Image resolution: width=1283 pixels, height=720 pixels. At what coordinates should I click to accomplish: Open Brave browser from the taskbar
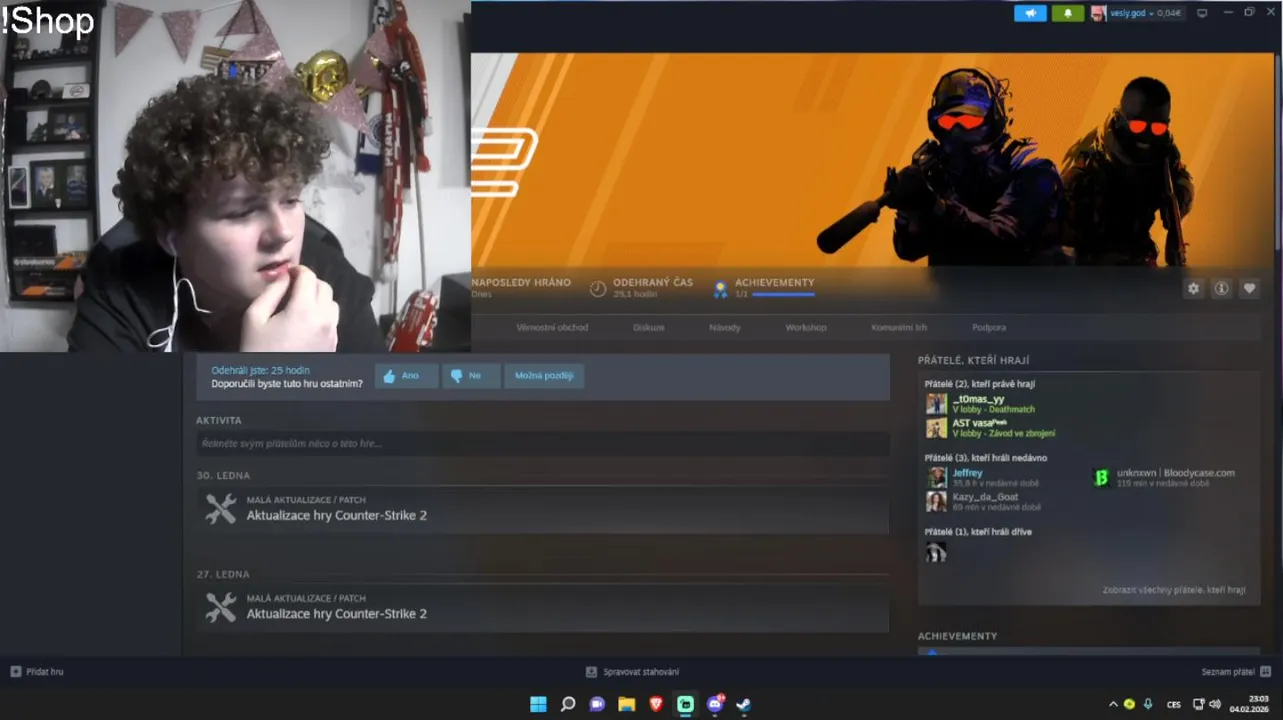(x=656, y=704)
